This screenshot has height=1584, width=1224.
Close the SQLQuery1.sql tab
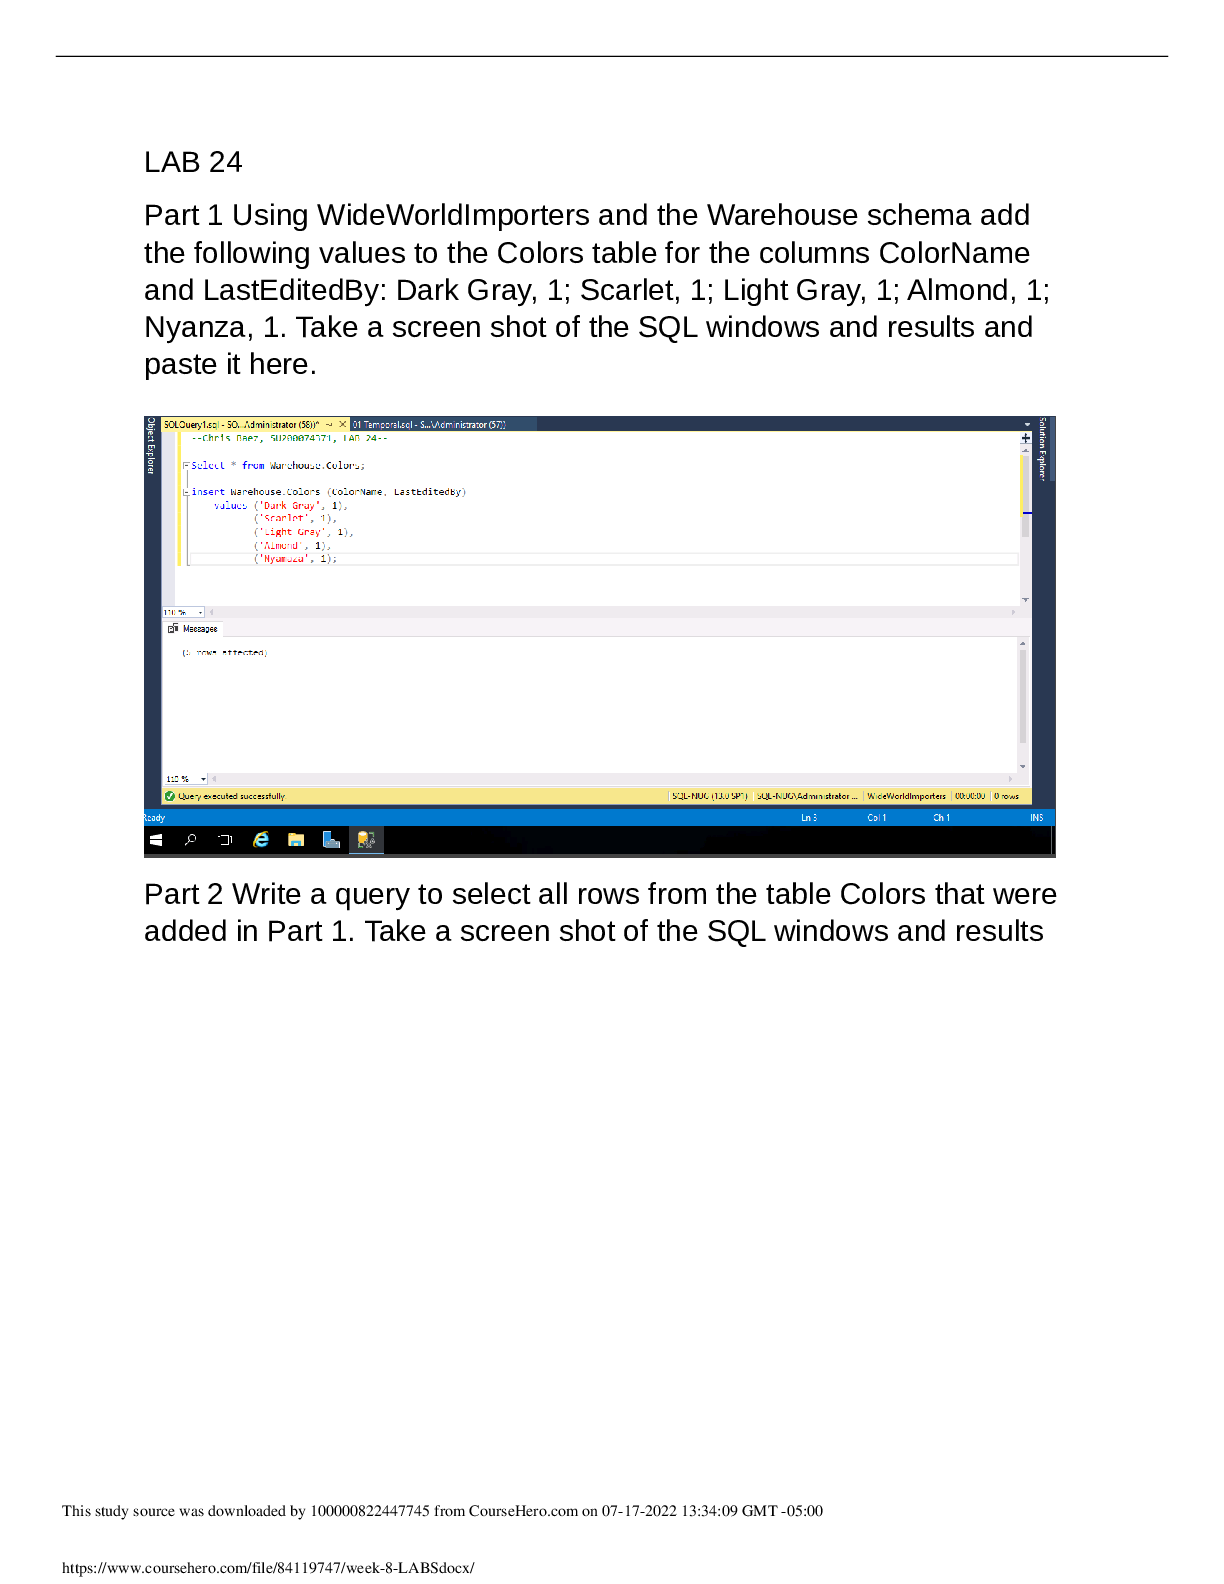click(342, 425)
